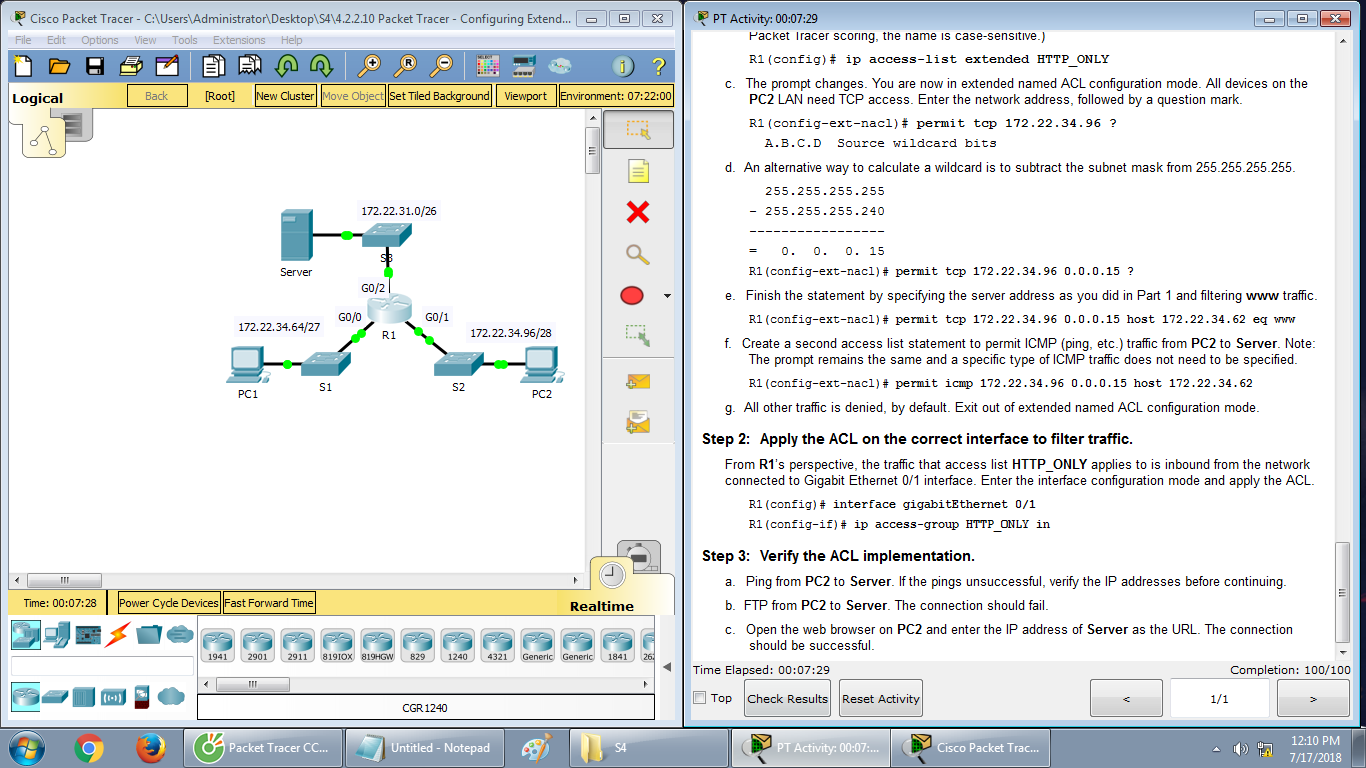Click Power Cycle Devices

pos(169,603)
